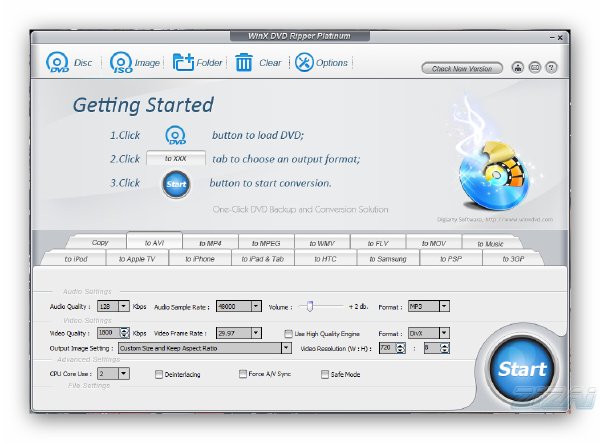The width and height of the screenshot is (600, 443).
Task: Select the to Apple TV tab
Action: (137, 259)
